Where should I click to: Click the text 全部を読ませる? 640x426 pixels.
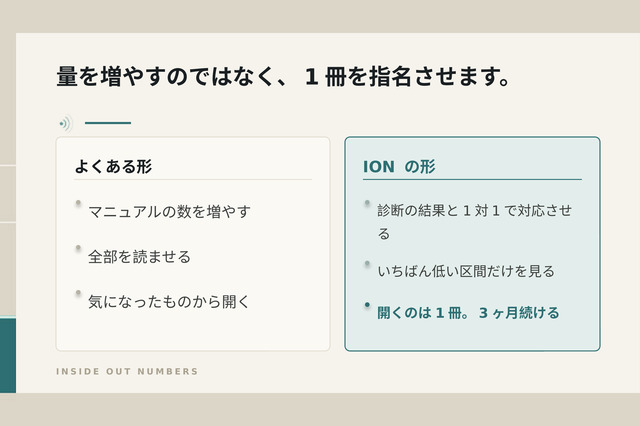tap(139, 257)
